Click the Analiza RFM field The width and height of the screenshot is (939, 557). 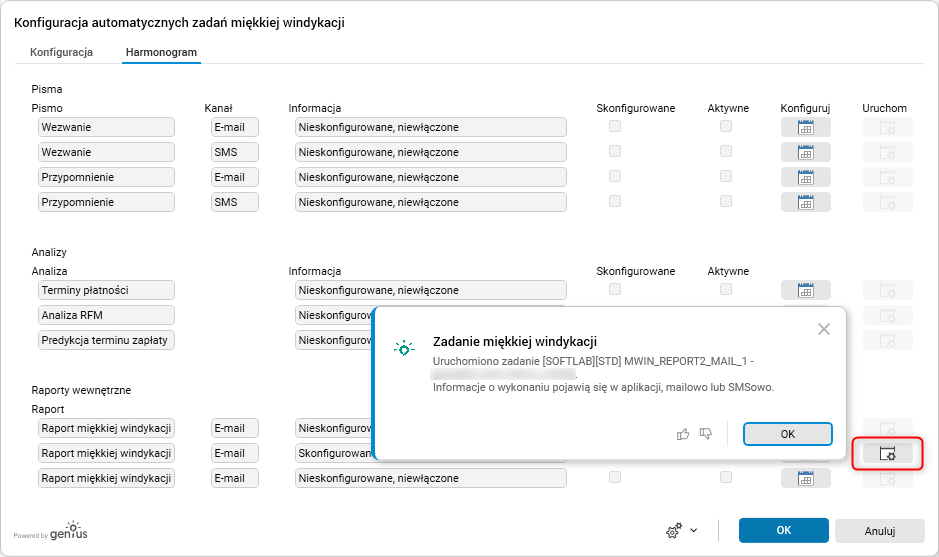coord(107,315)
